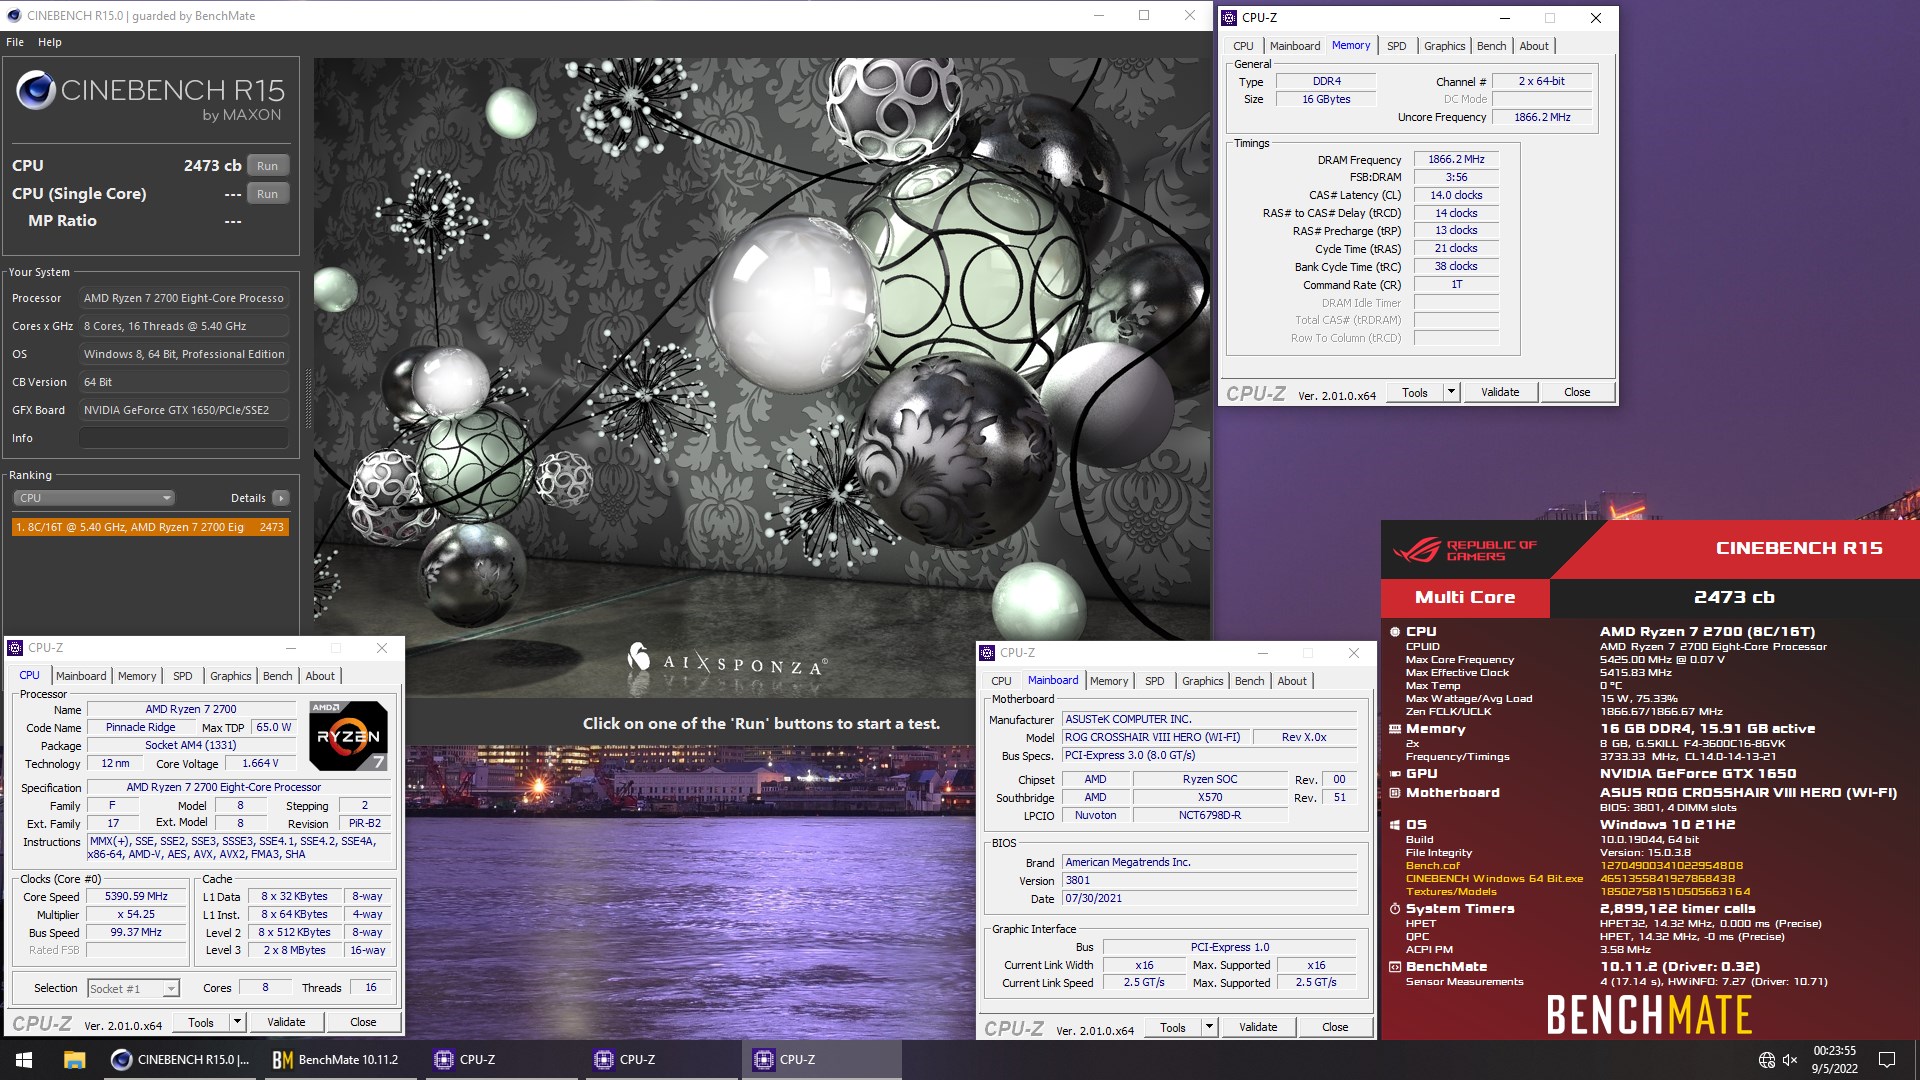1920x1080 pixels.
Task: Open CPU tab in the Memory window
Action: coord(1243,46)
